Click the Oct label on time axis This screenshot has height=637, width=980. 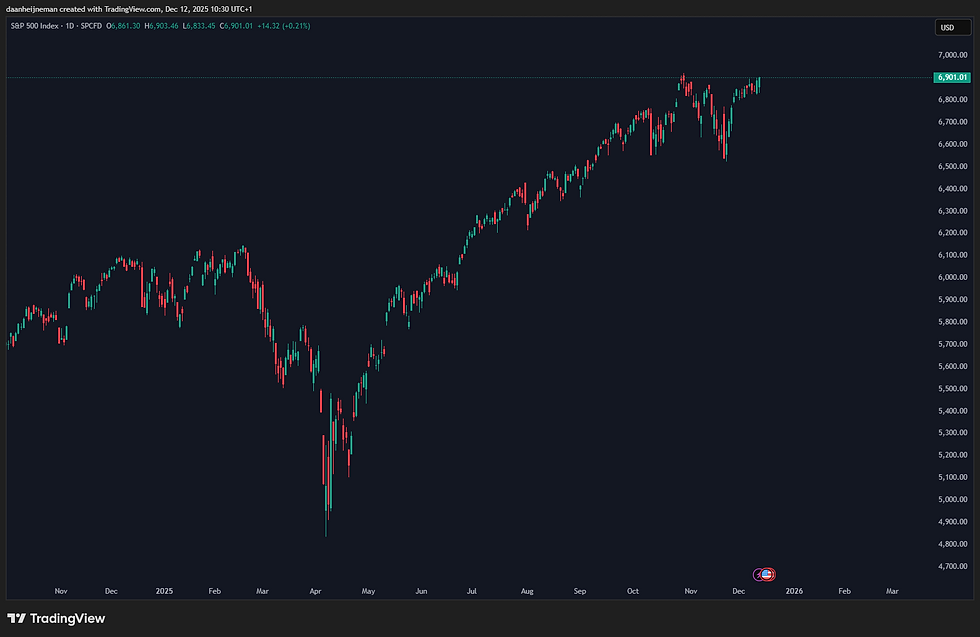[x=633, y=591]
